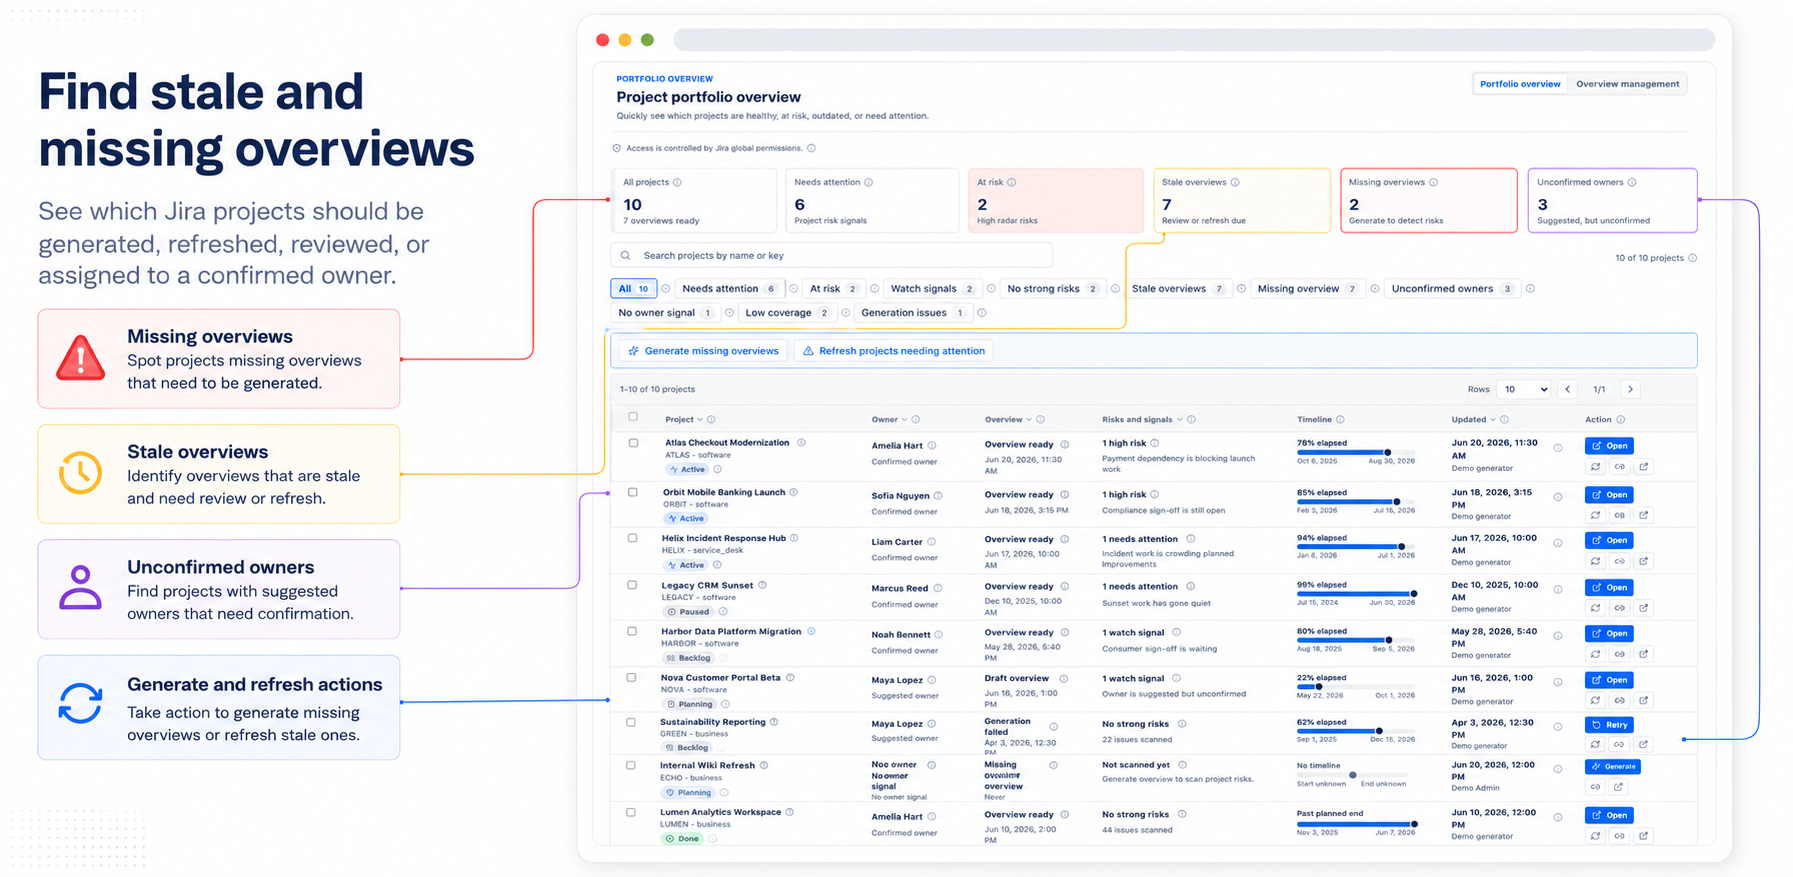This screenshot has height=877, width=1793.
Task: Click Open button for Atlas Checkout Modernization
Action: [x=1609, y=446]
